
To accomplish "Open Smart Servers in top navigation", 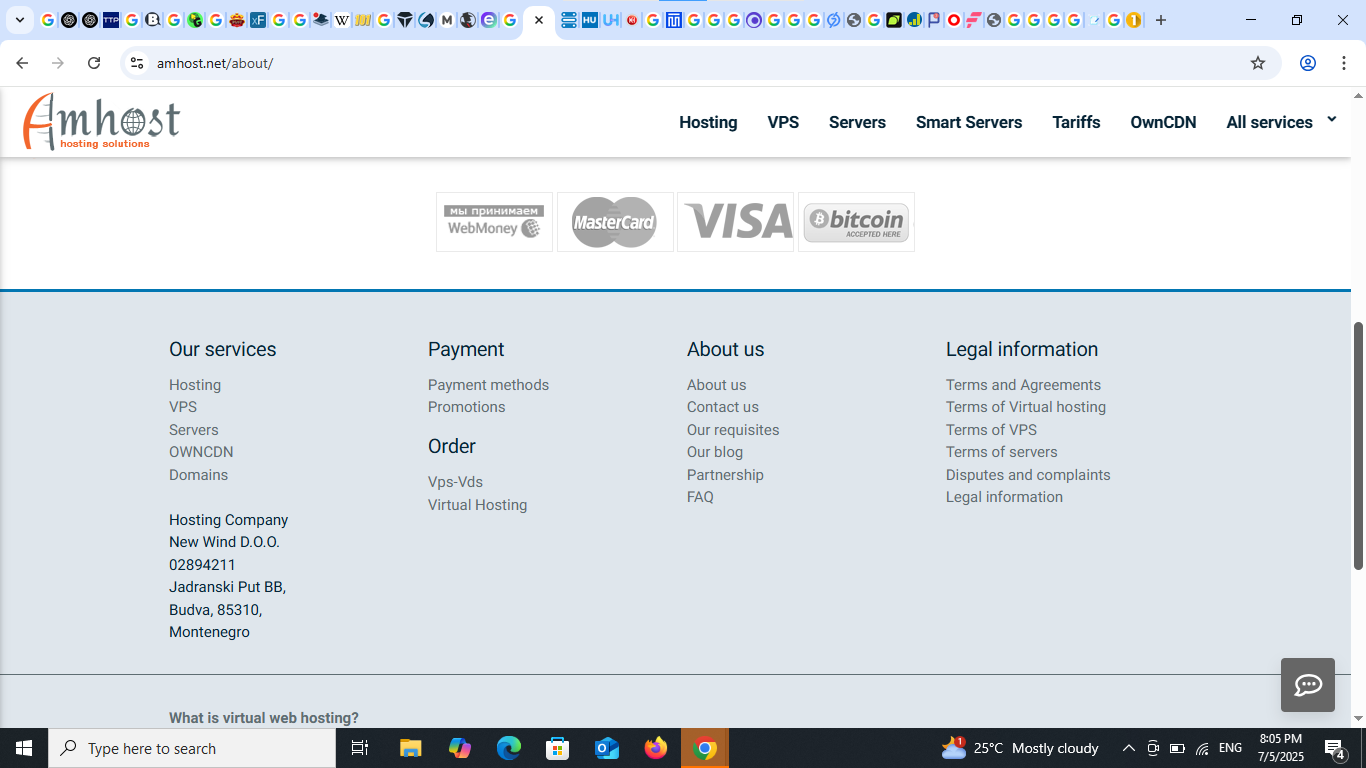I will coord(969,122).
